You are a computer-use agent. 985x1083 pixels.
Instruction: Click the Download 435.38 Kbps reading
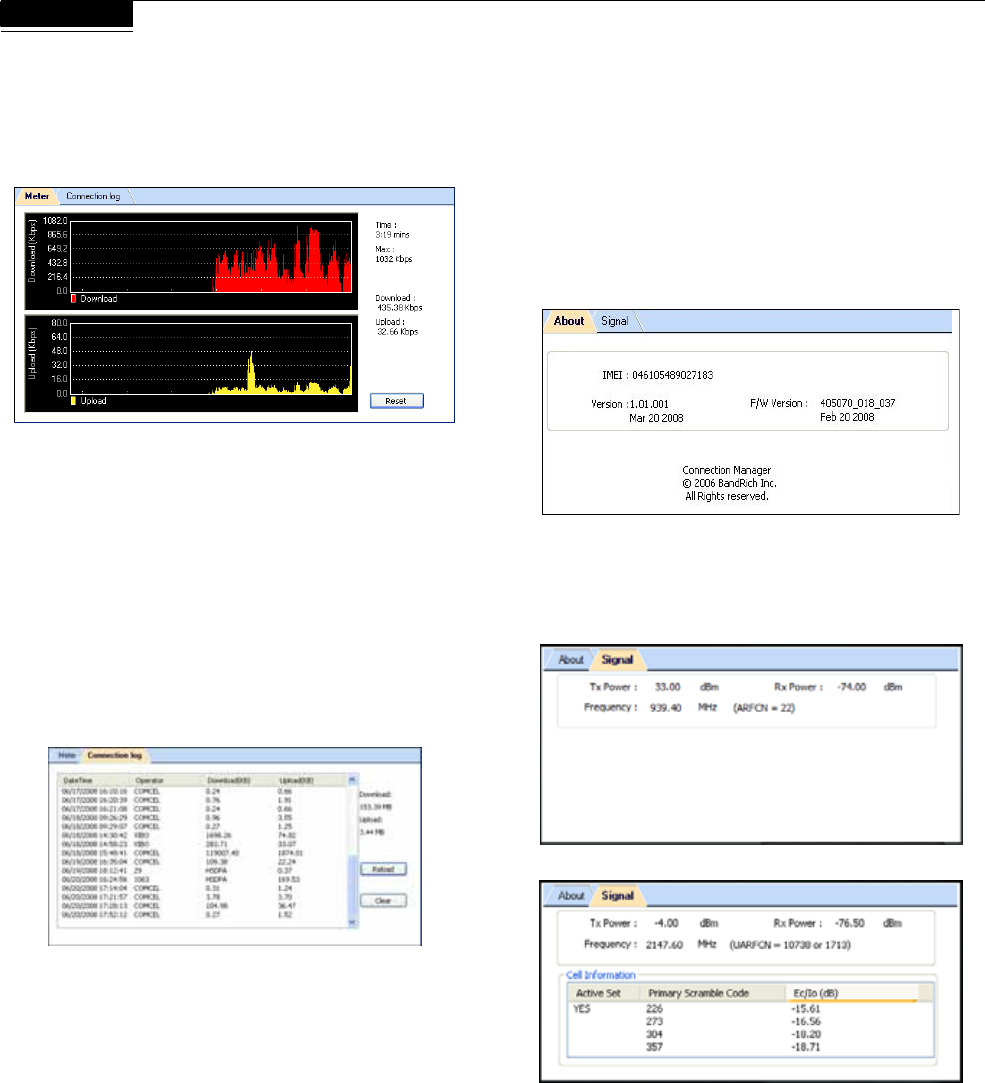(x=399, y=303)
